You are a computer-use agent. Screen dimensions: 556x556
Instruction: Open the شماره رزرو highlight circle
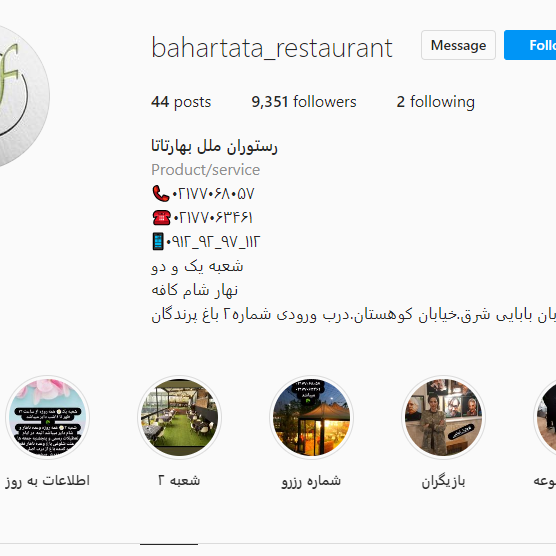pos(311,417)
